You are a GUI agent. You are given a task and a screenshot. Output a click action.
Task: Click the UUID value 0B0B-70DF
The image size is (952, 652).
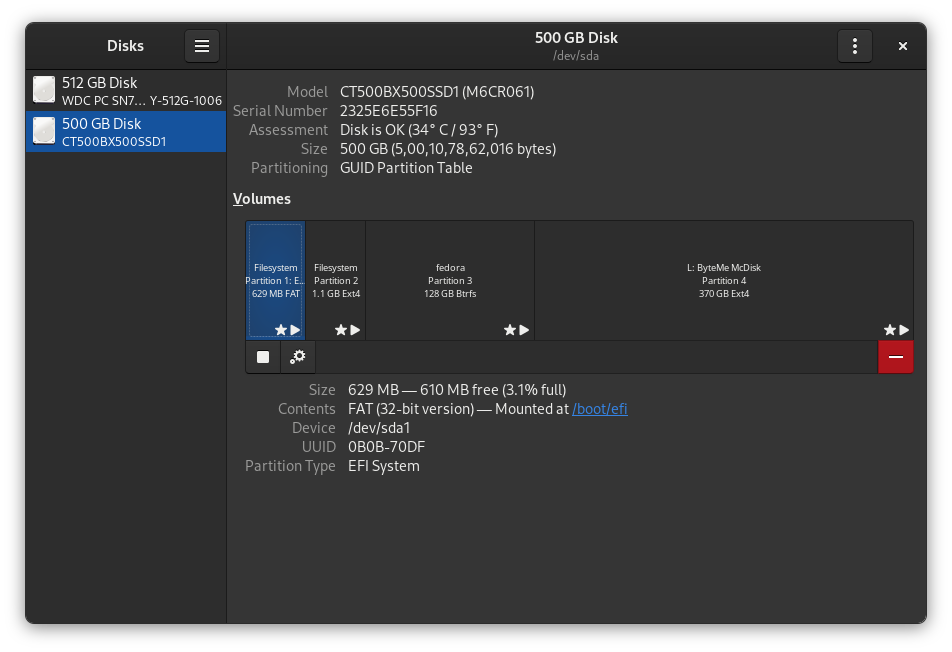click(x=387, y=447)
